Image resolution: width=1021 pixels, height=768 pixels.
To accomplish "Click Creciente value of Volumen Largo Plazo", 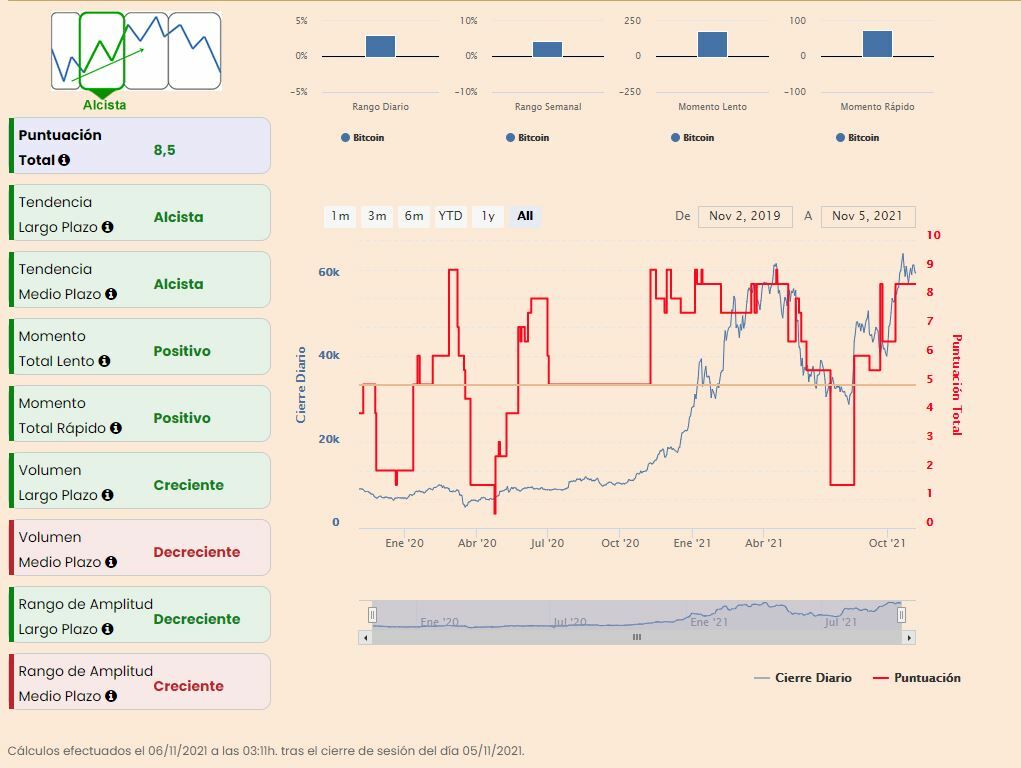I will tap(188, 485).
